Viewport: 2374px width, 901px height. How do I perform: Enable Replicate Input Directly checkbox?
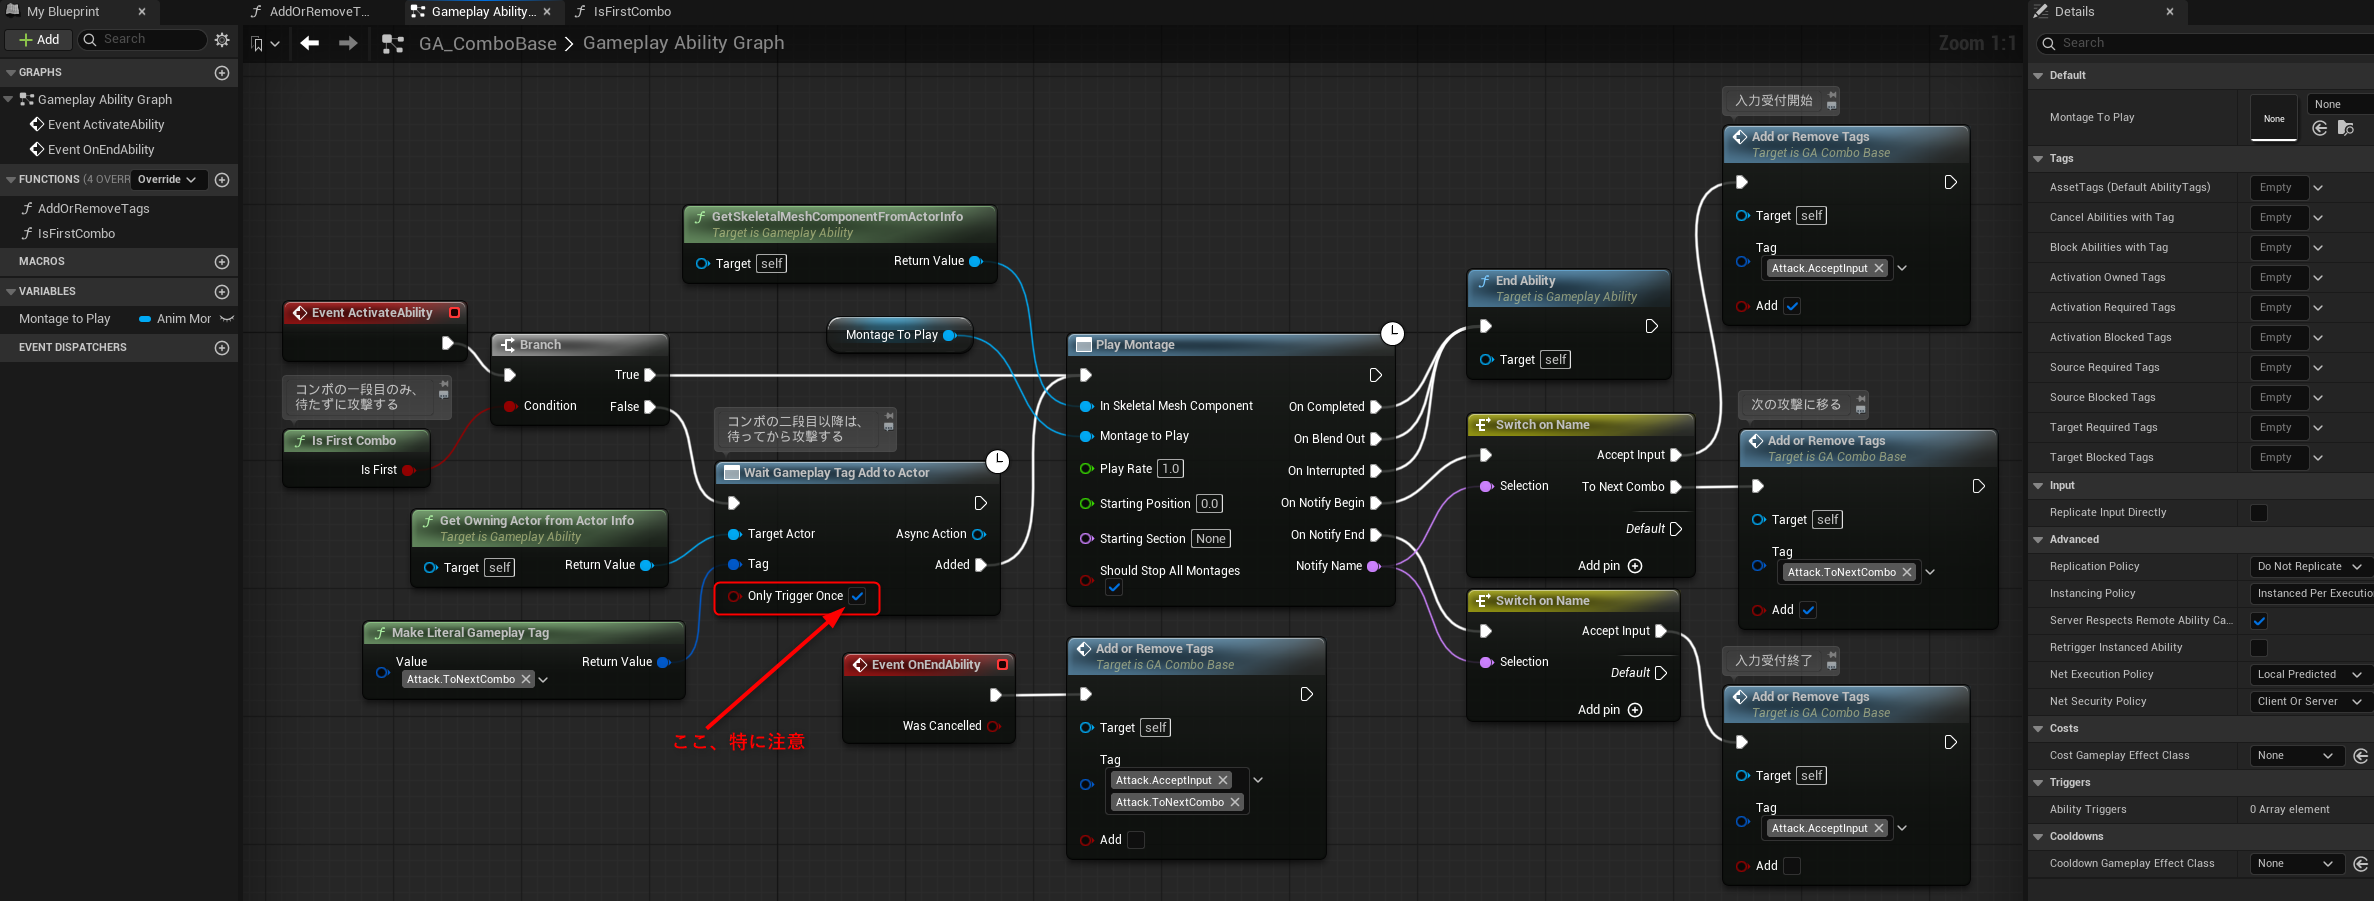pos(2258,513)
